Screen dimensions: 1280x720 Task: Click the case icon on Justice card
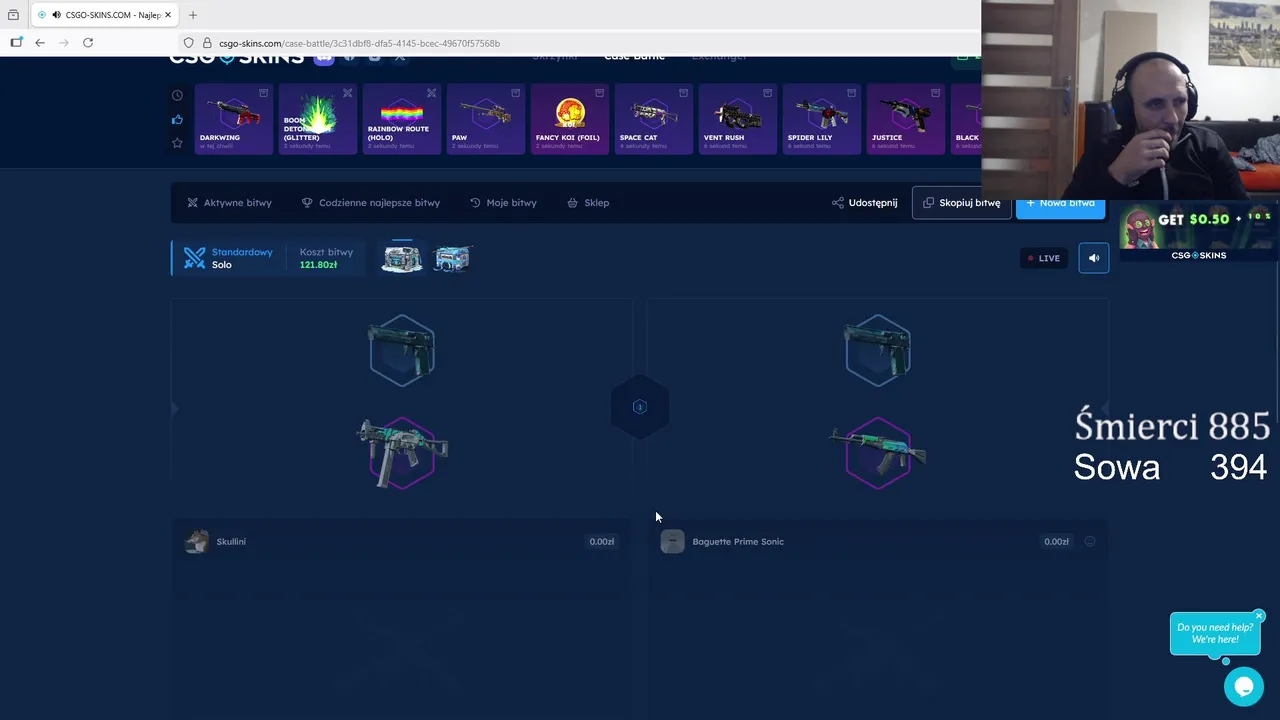(935, 93)
